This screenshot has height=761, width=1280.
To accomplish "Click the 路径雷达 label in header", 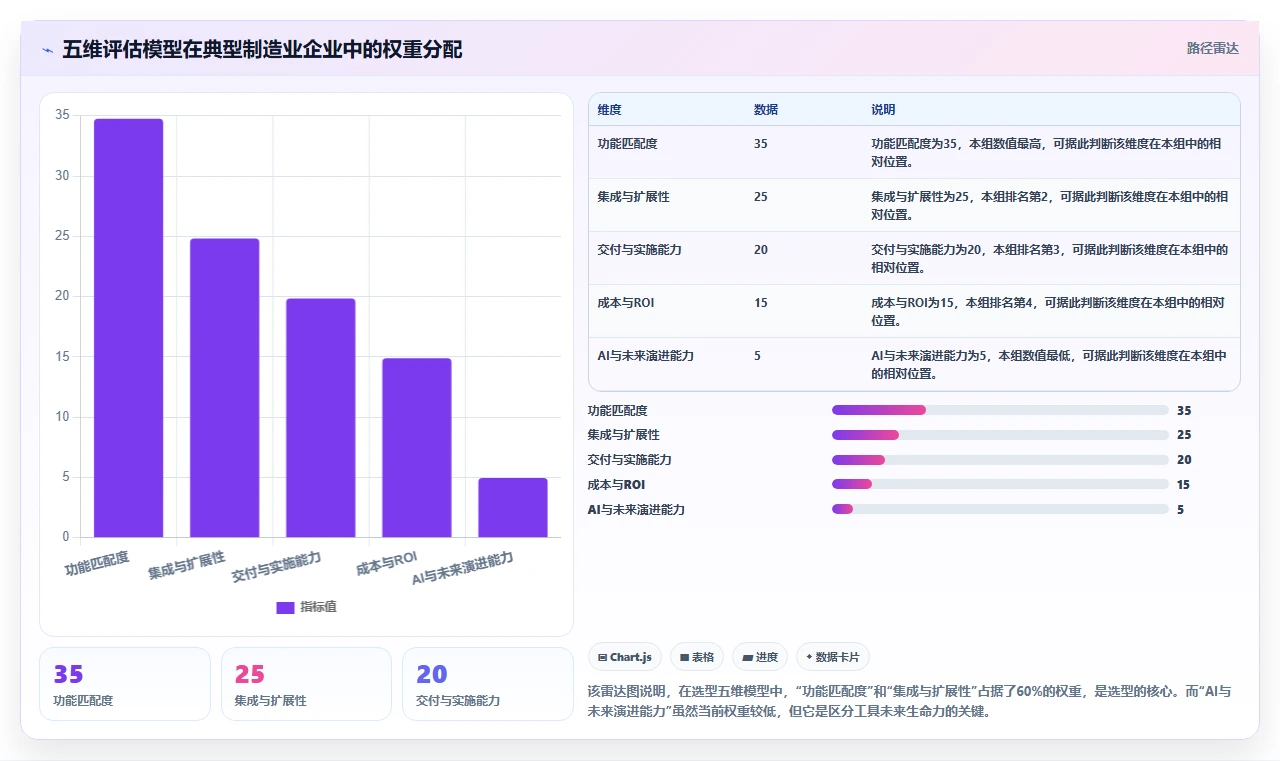I will point(1212,48).
